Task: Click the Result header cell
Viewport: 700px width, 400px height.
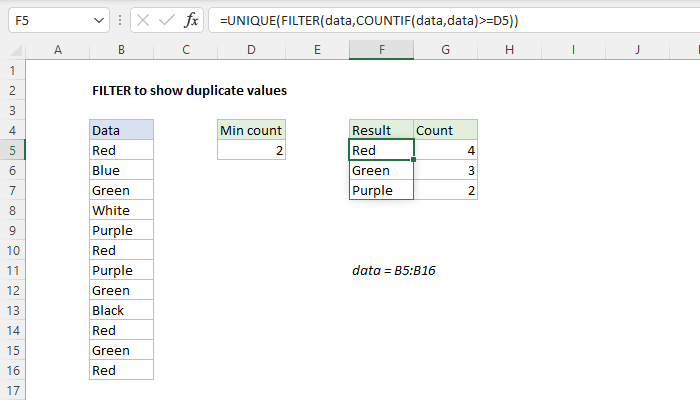Action: (381, 130)
